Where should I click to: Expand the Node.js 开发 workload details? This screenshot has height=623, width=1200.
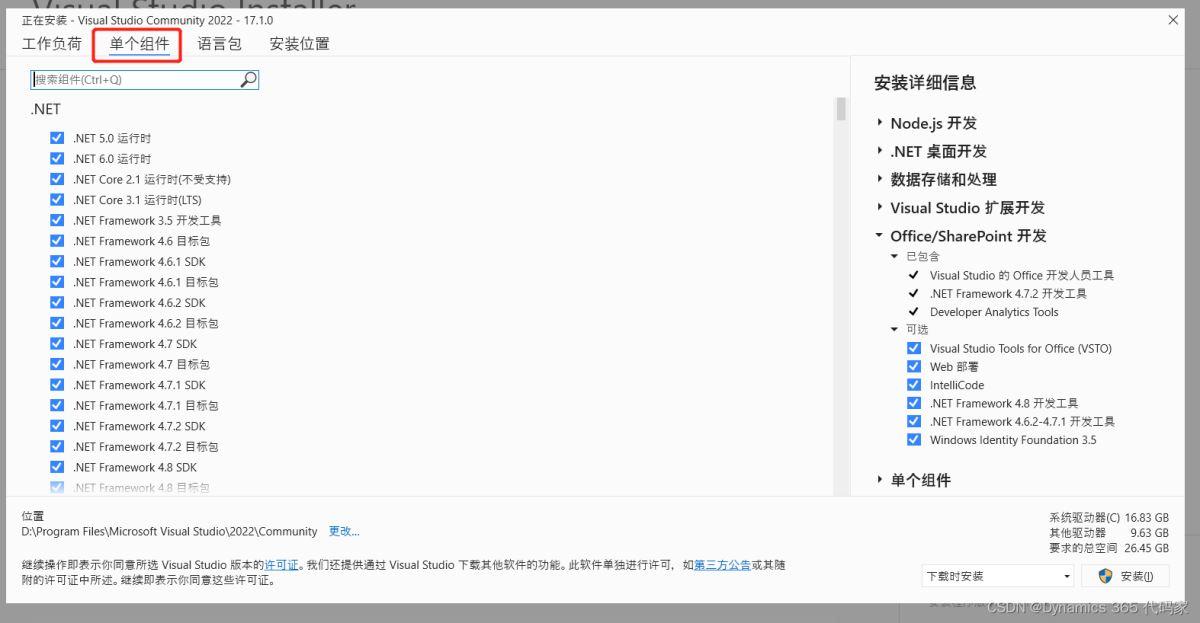click(879, 123)
